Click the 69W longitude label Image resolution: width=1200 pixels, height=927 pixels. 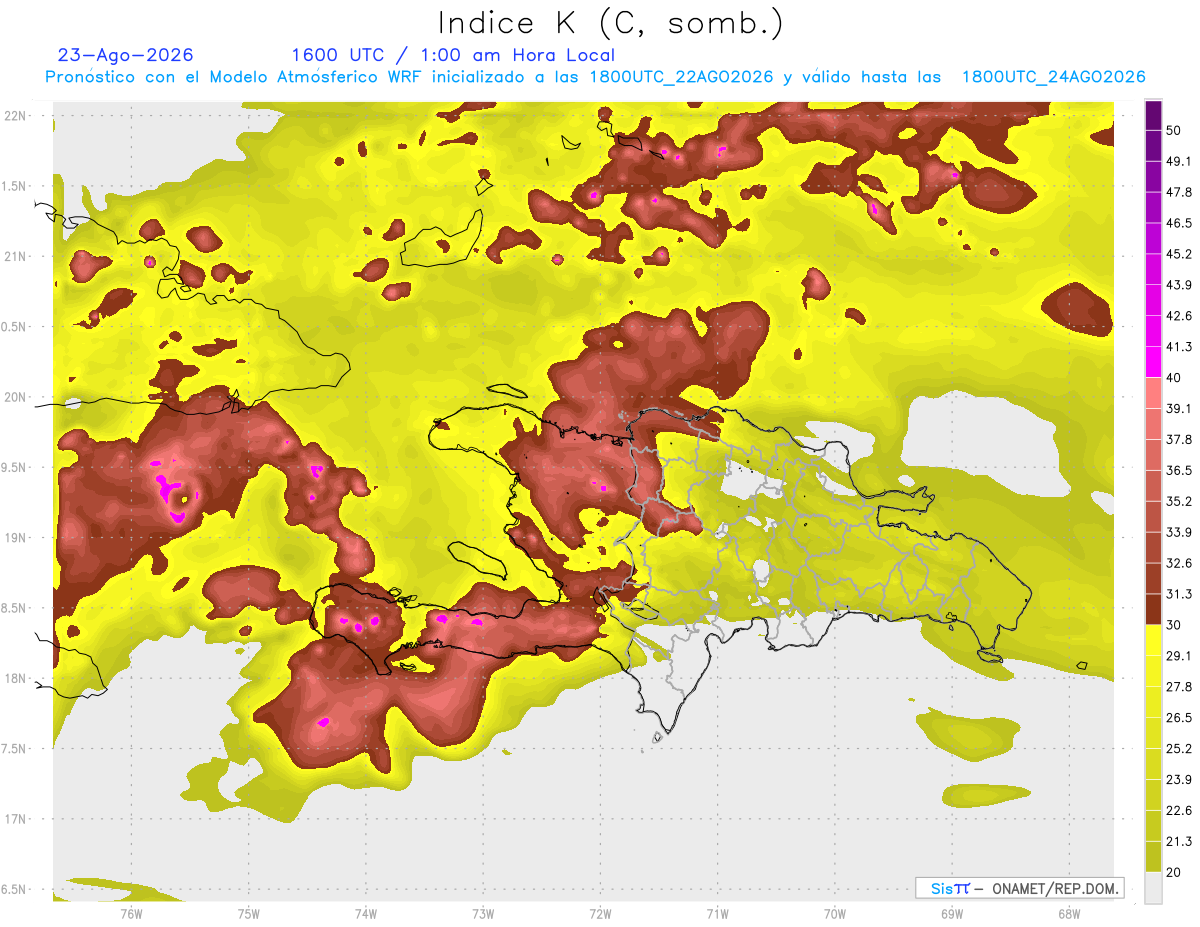[951, 913]
